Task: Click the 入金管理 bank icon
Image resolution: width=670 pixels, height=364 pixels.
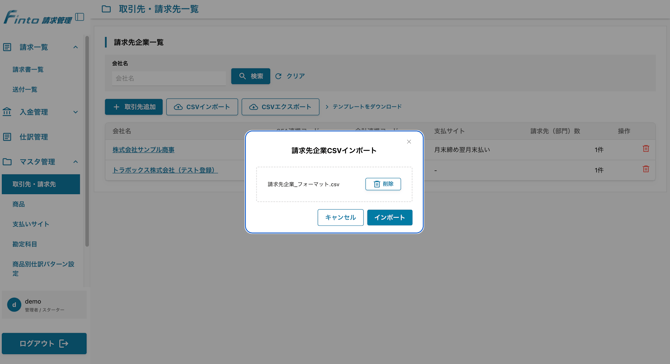Action: [7, 112]
